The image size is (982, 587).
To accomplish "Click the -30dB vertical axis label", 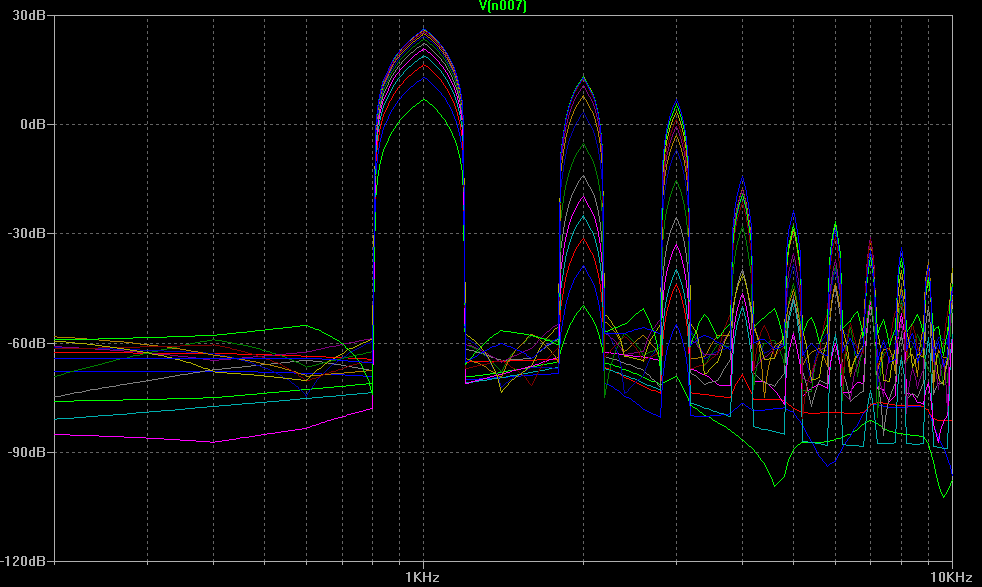I will (x=29, y=233).
